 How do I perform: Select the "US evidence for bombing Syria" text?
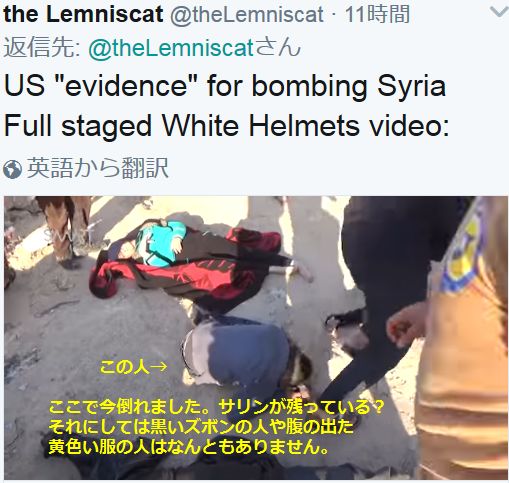tap(225, 86)
